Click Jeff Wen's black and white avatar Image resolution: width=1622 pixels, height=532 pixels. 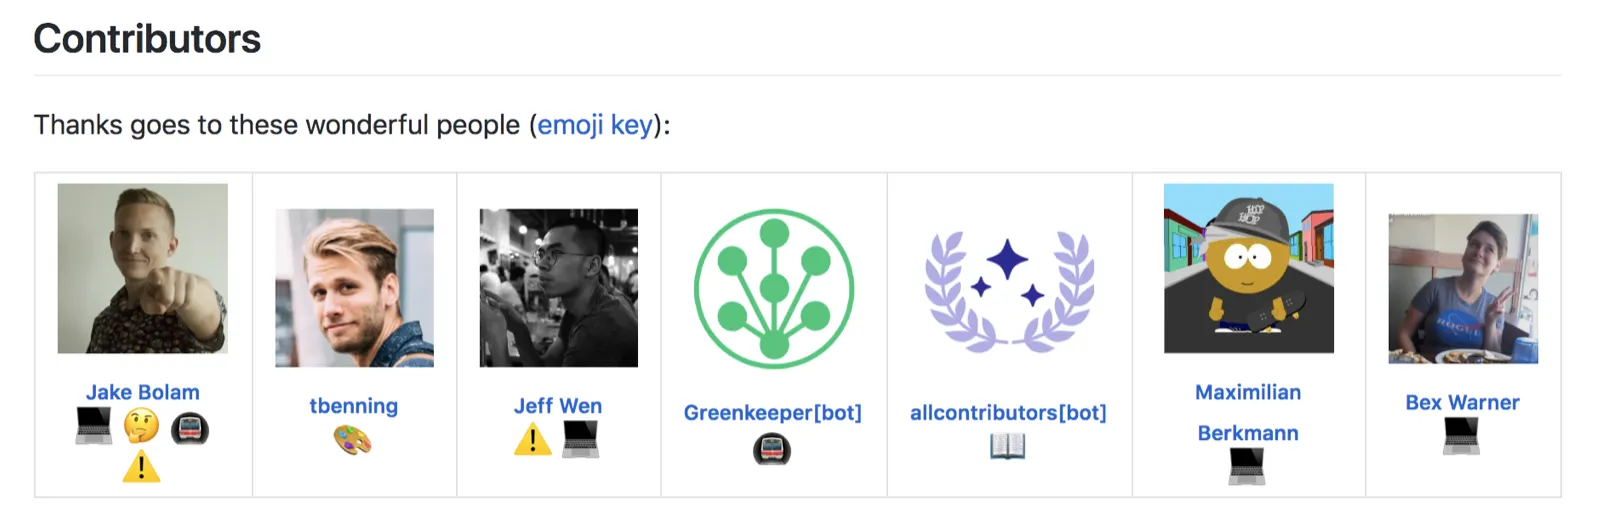pyautogui.click(x=559, y=288)
